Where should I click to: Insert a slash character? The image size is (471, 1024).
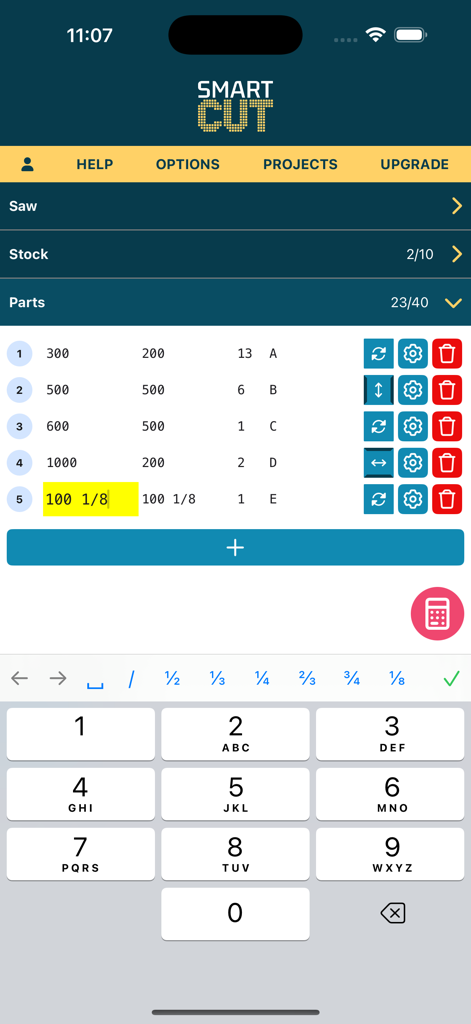point(131,679)
